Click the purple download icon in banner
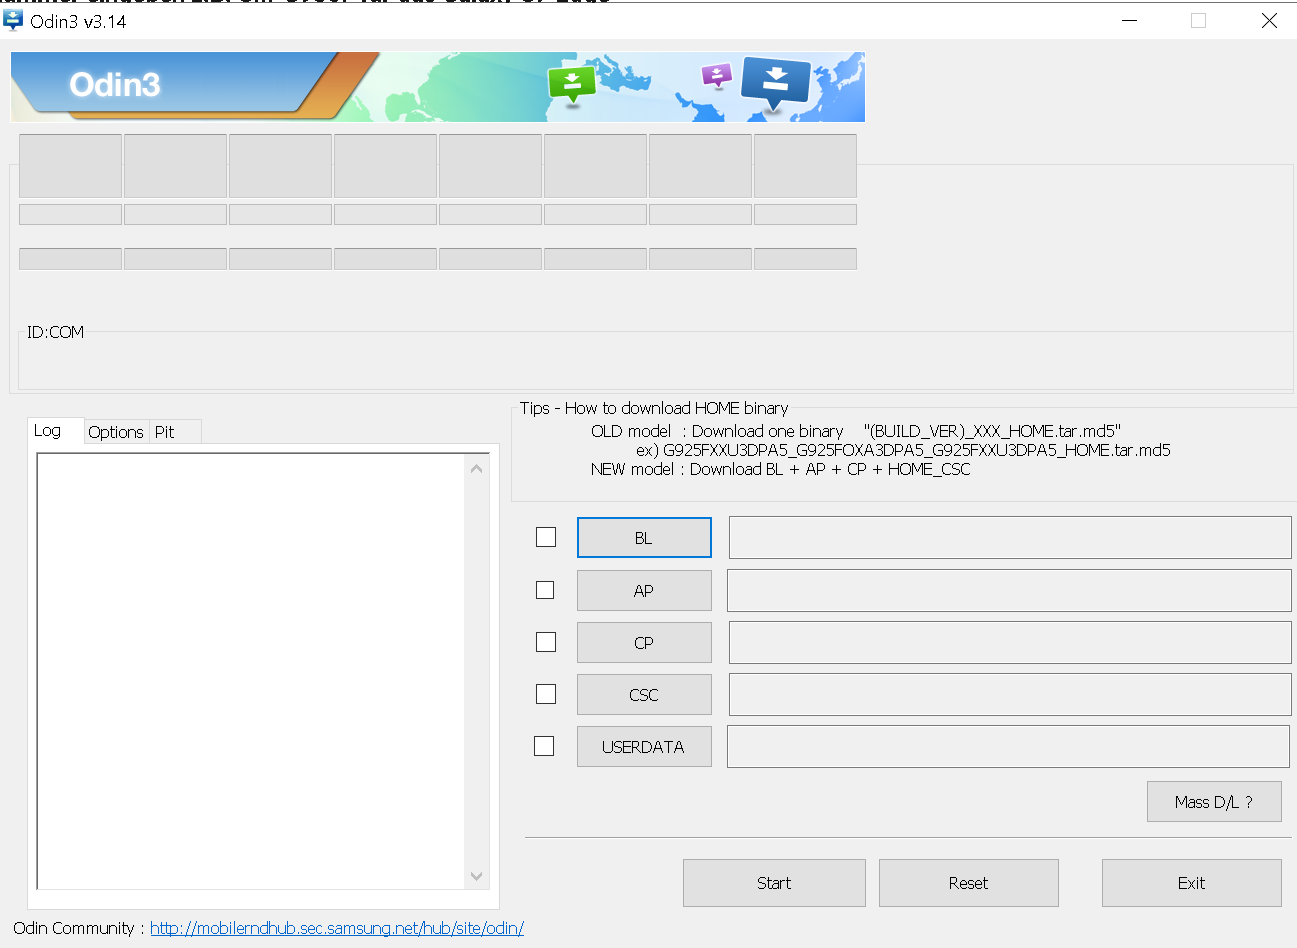The image size is (1297, 948). click(x=716, y=75)
